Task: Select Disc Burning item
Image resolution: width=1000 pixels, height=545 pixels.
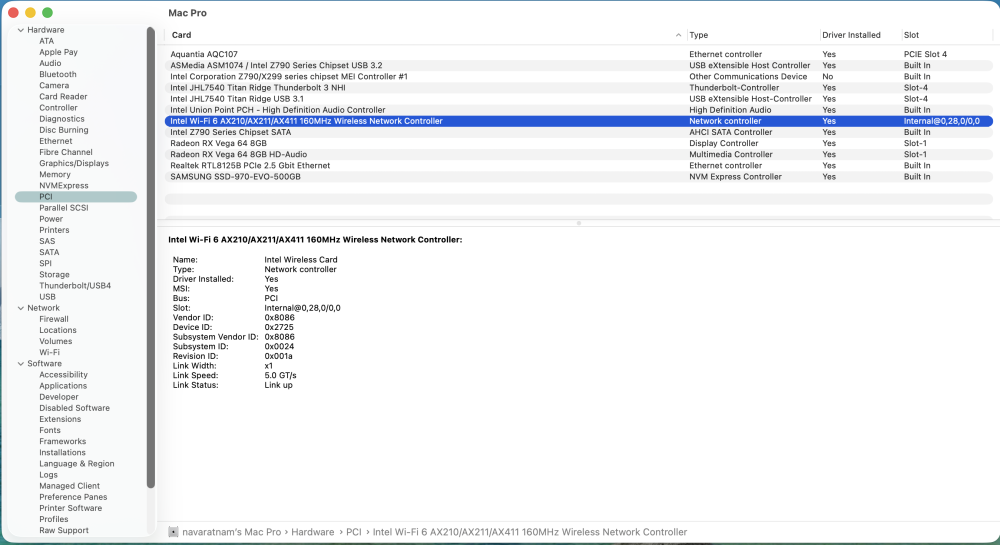Action: tap(64, 130)
